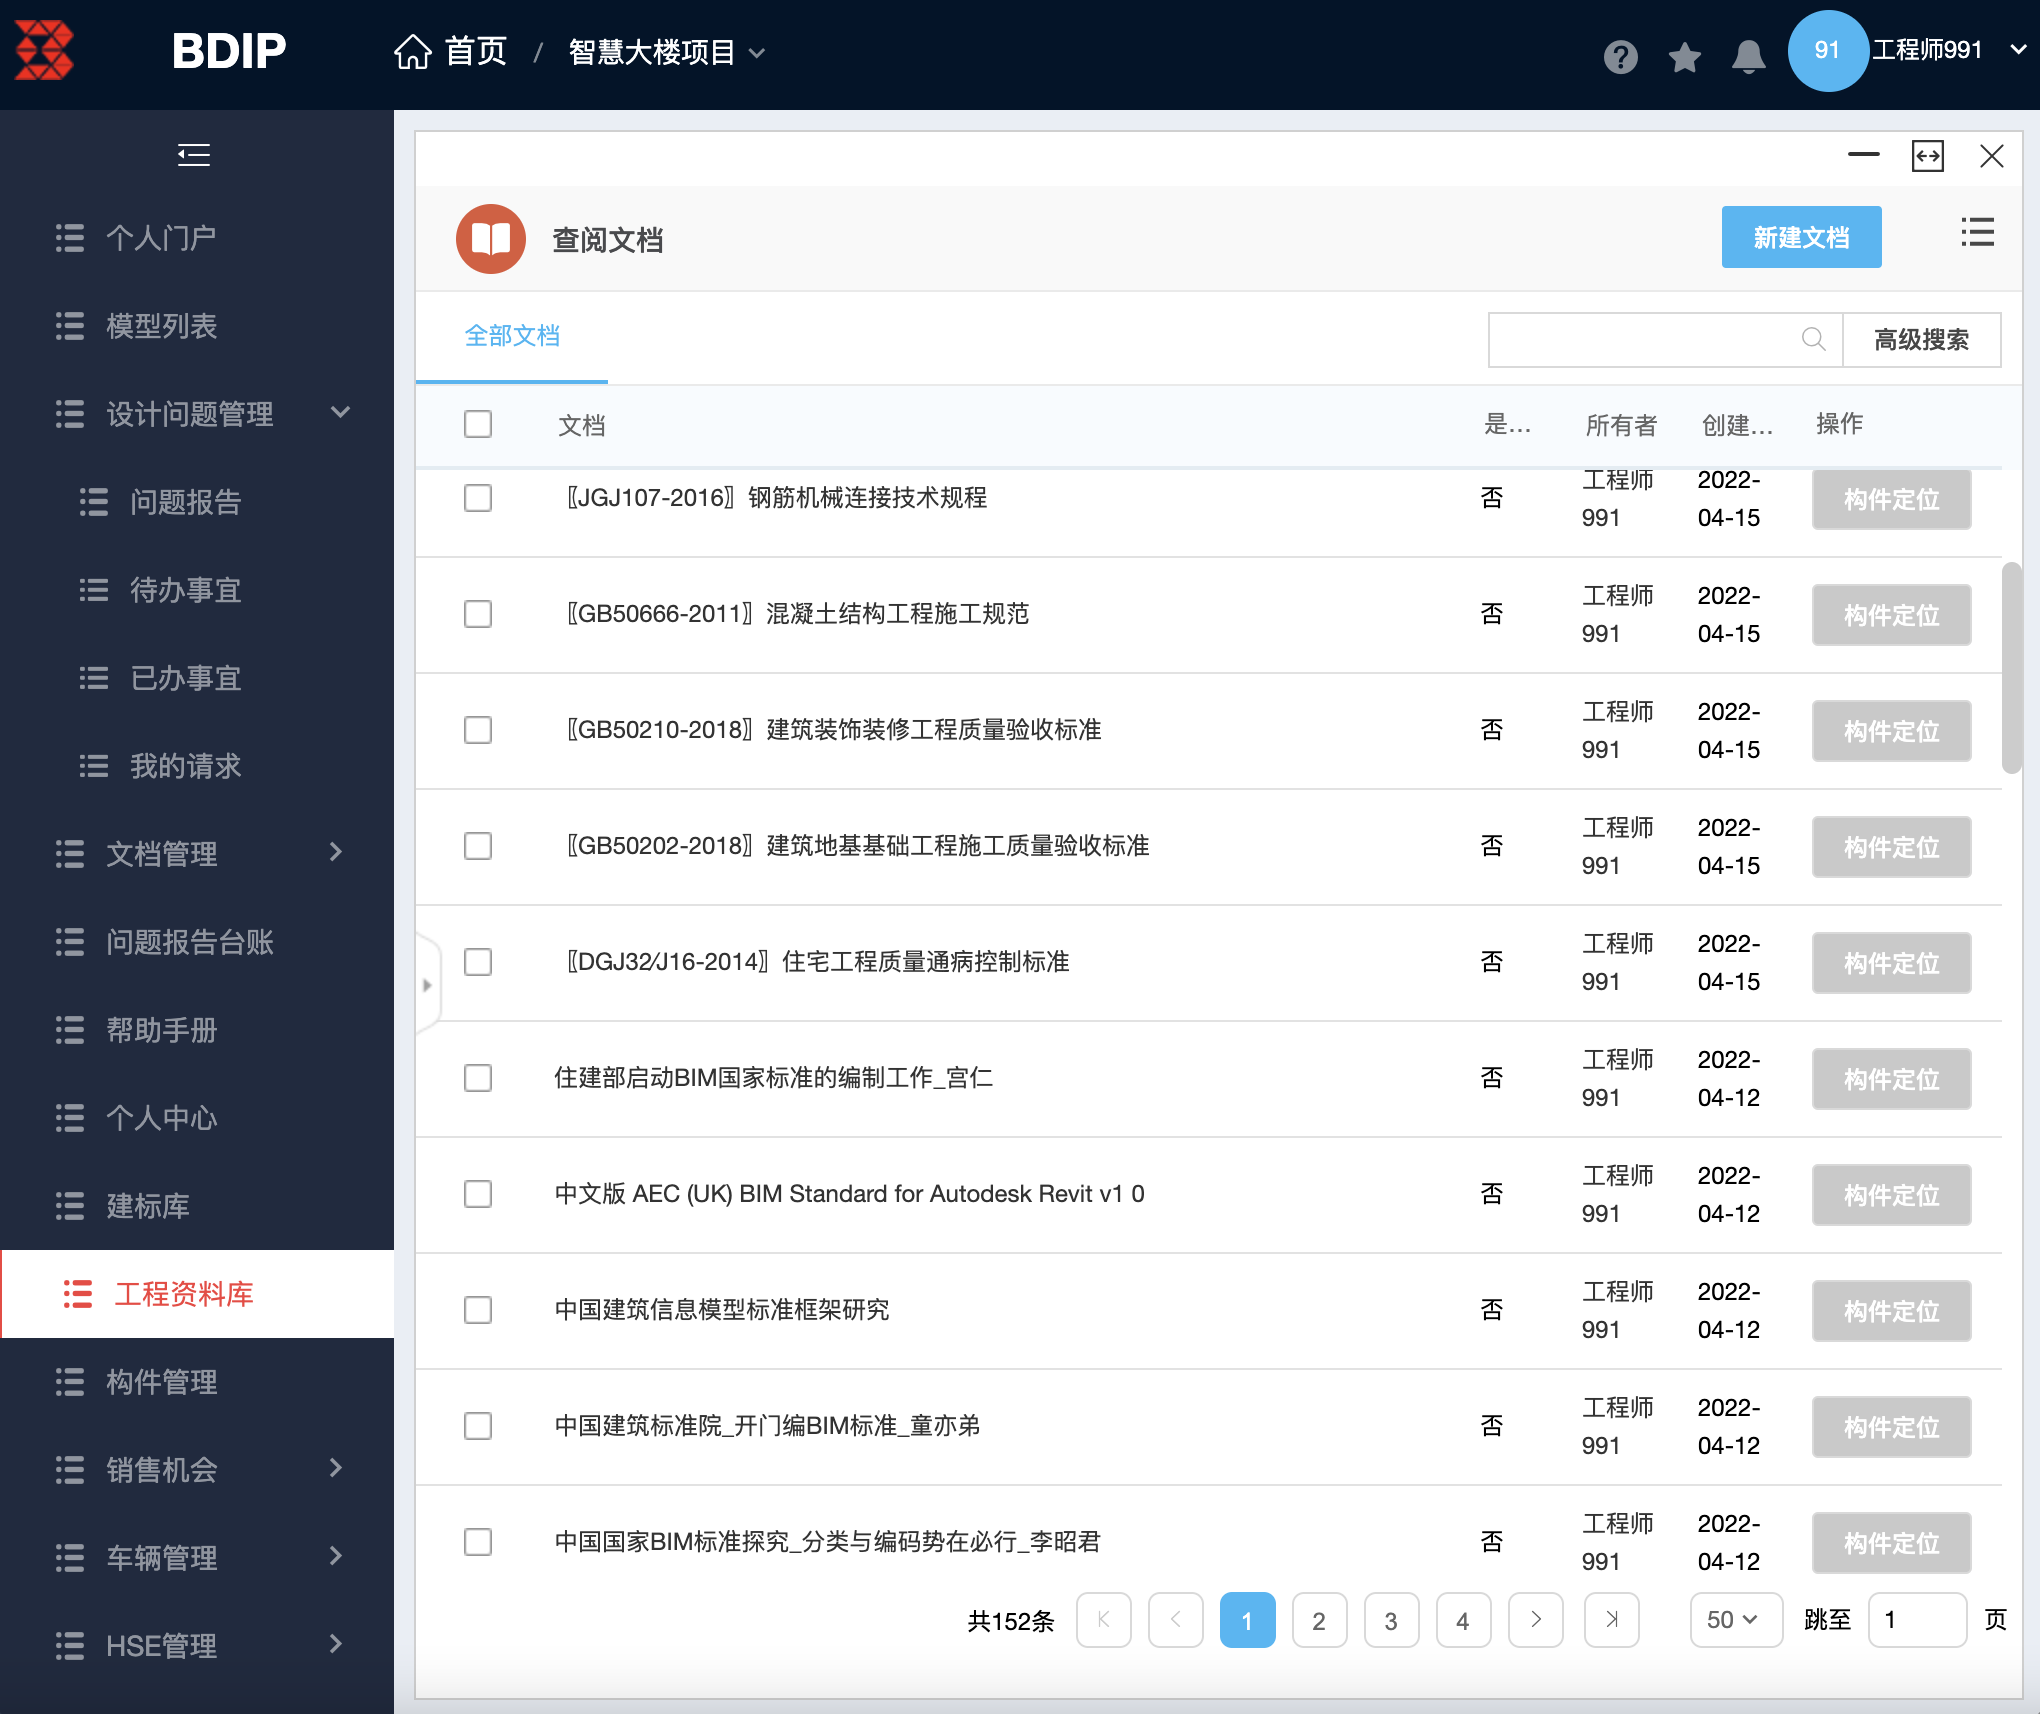This screenshot has height=1714, width=2040.
Task: Open the help question mark icon
Action: pos(1620,57)
